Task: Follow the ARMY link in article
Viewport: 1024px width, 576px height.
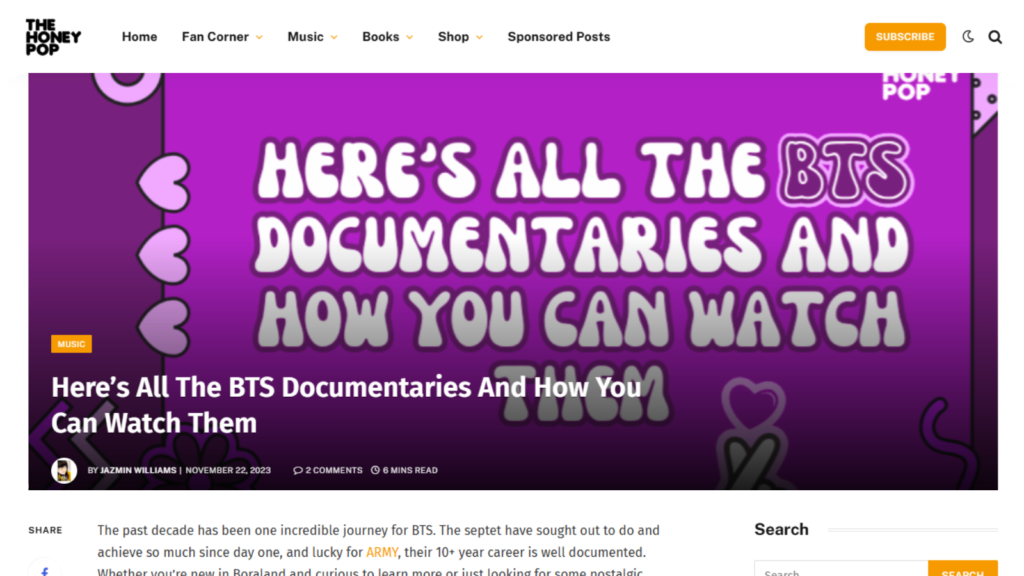Action: click(x=382, y=552)
